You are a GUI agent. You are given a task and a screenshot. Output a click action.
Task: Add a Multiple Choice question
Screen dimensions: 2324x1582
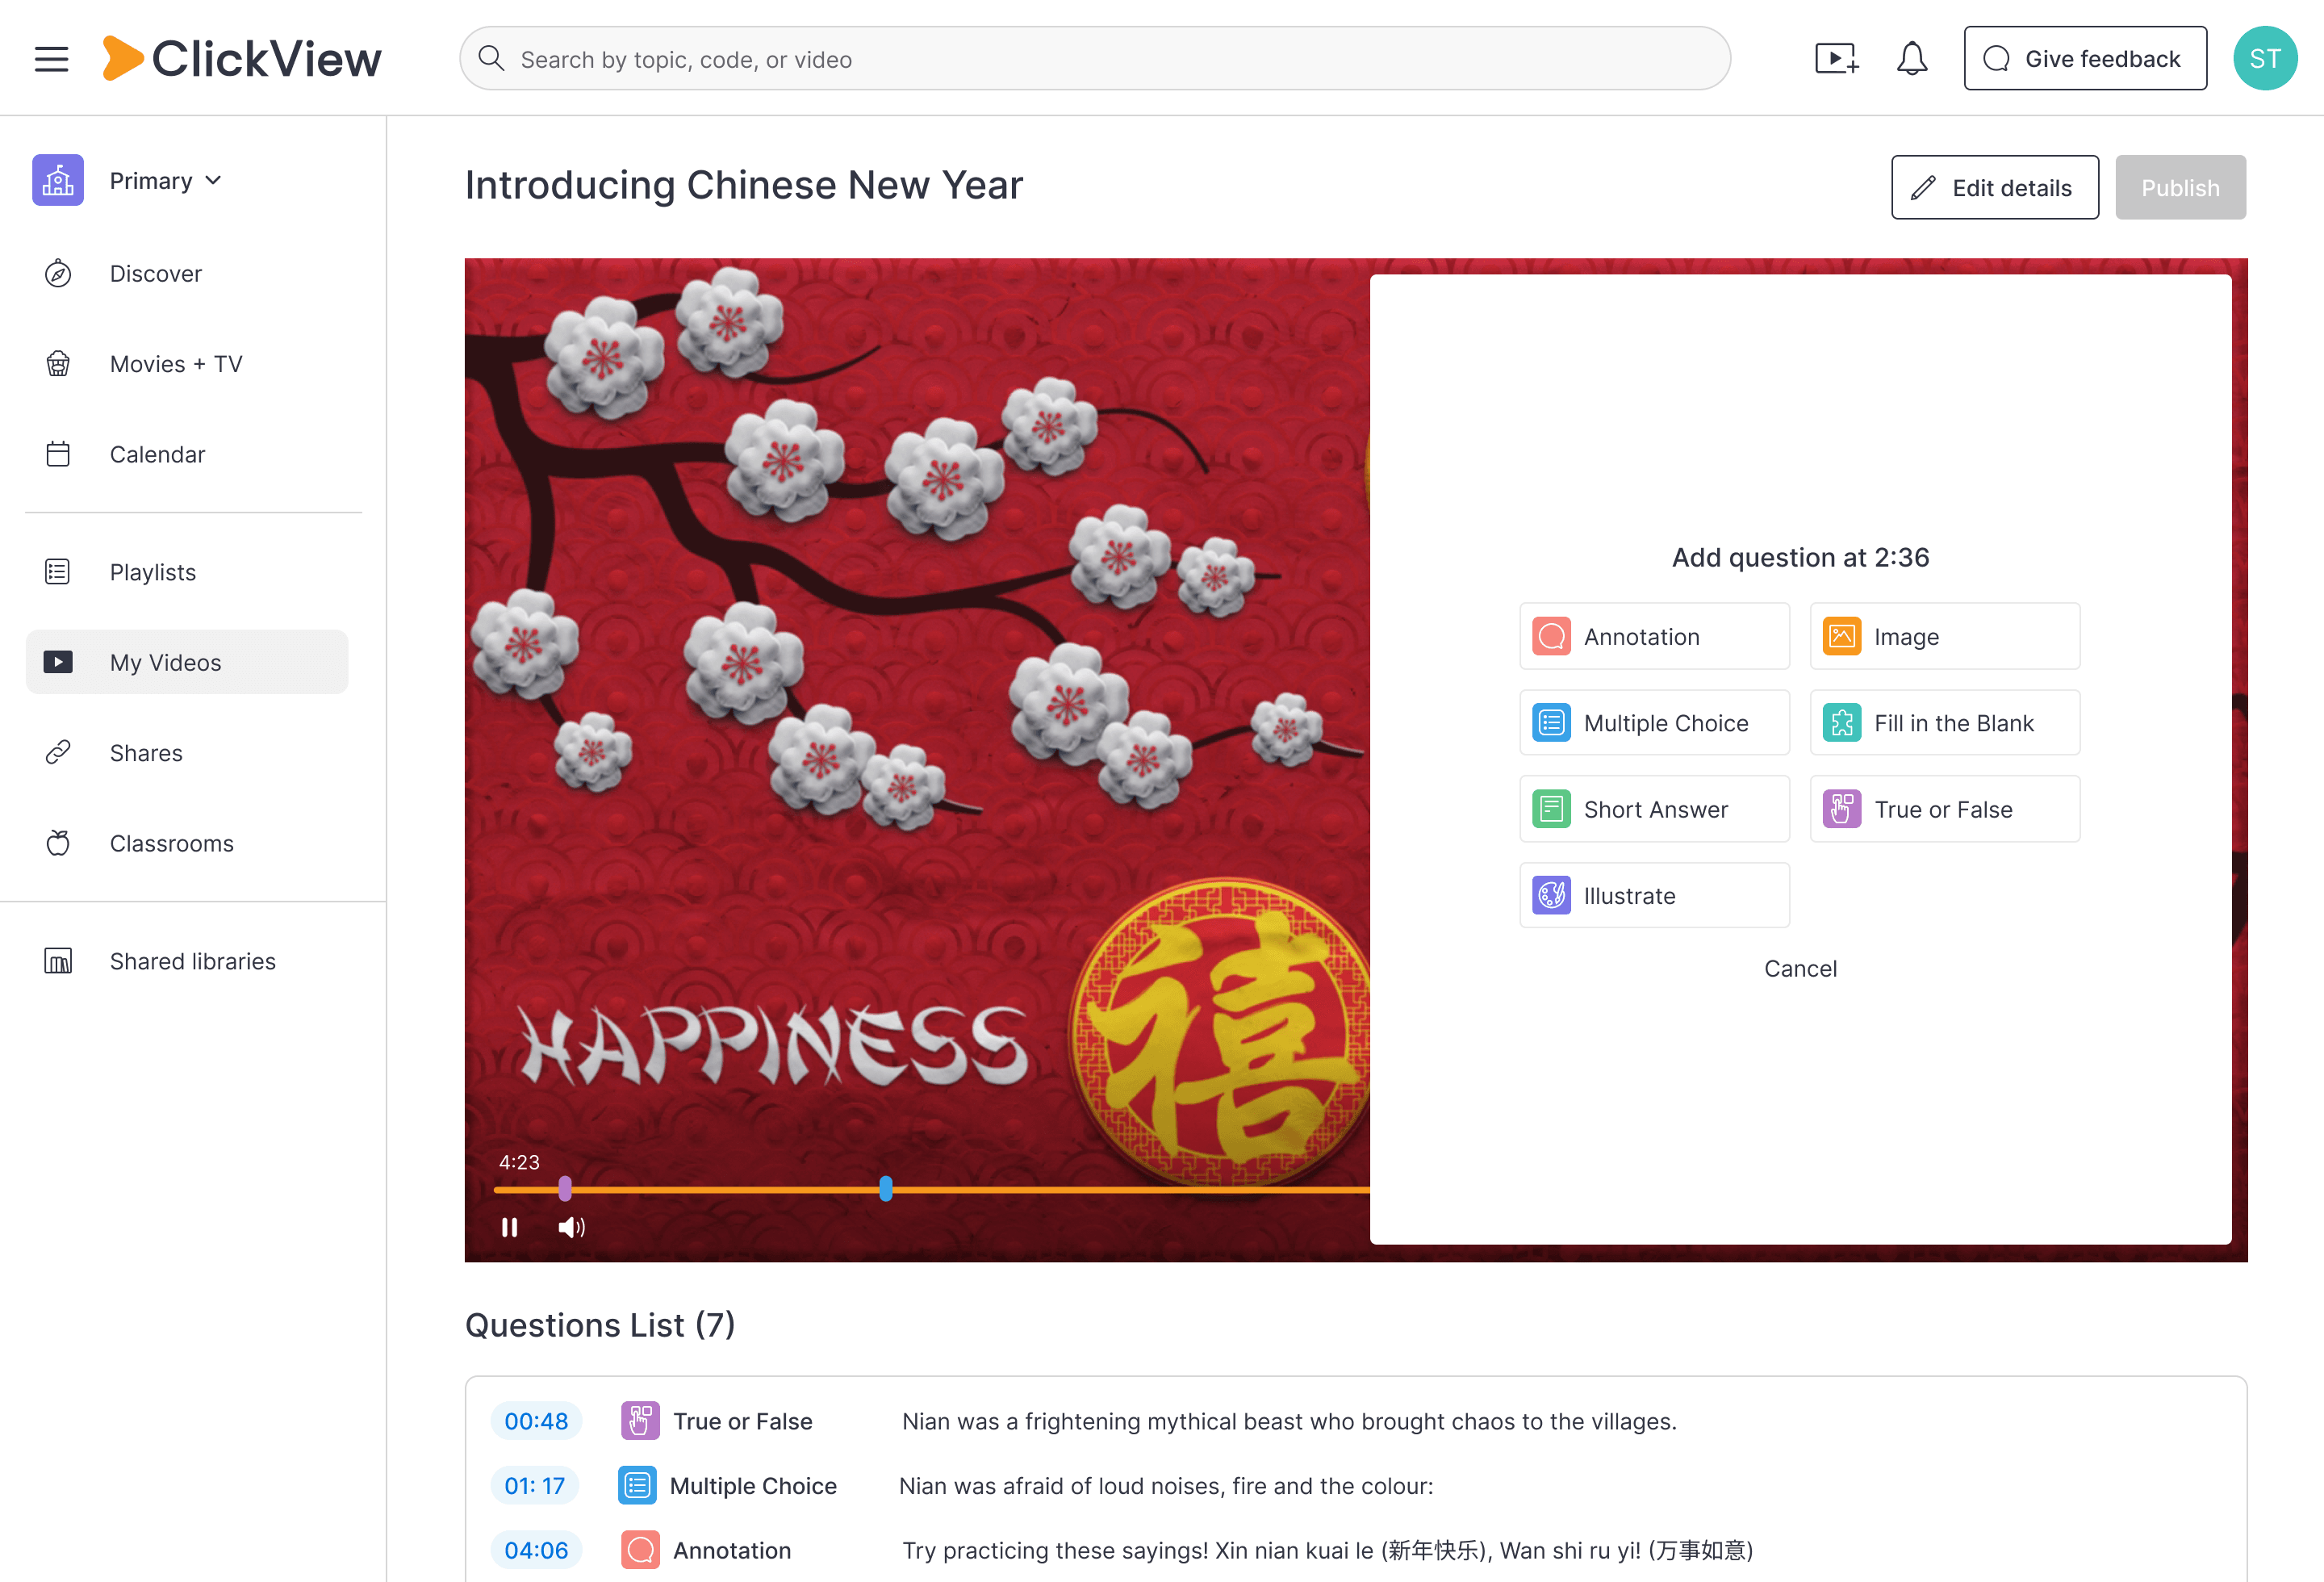(1654, 723)
